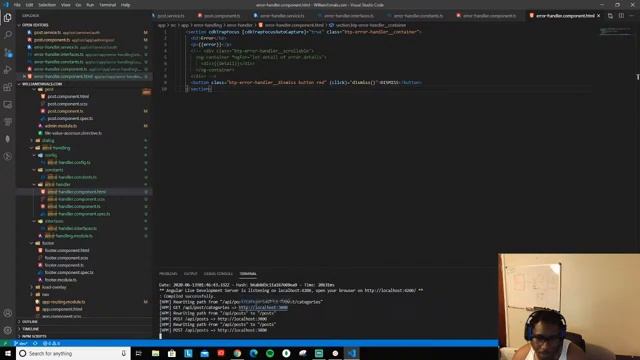Expand the Outline section

[29, 322]
